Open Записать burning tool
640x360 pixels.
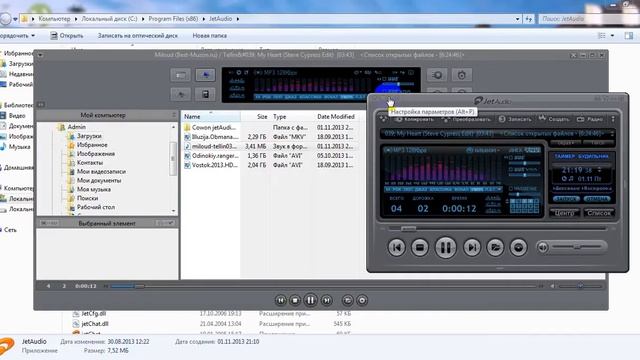click(x=515, y=119)
